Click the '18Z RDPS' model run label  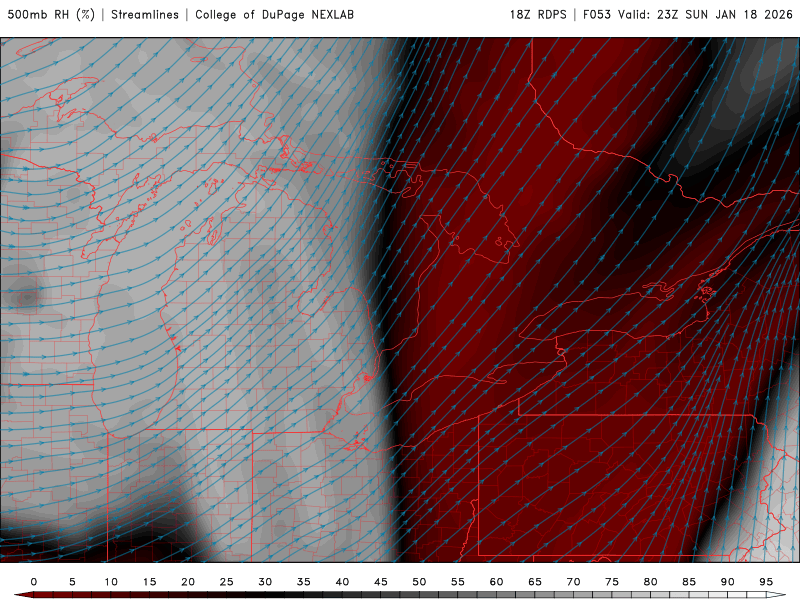pyautogui.click(x=538, y=15)
